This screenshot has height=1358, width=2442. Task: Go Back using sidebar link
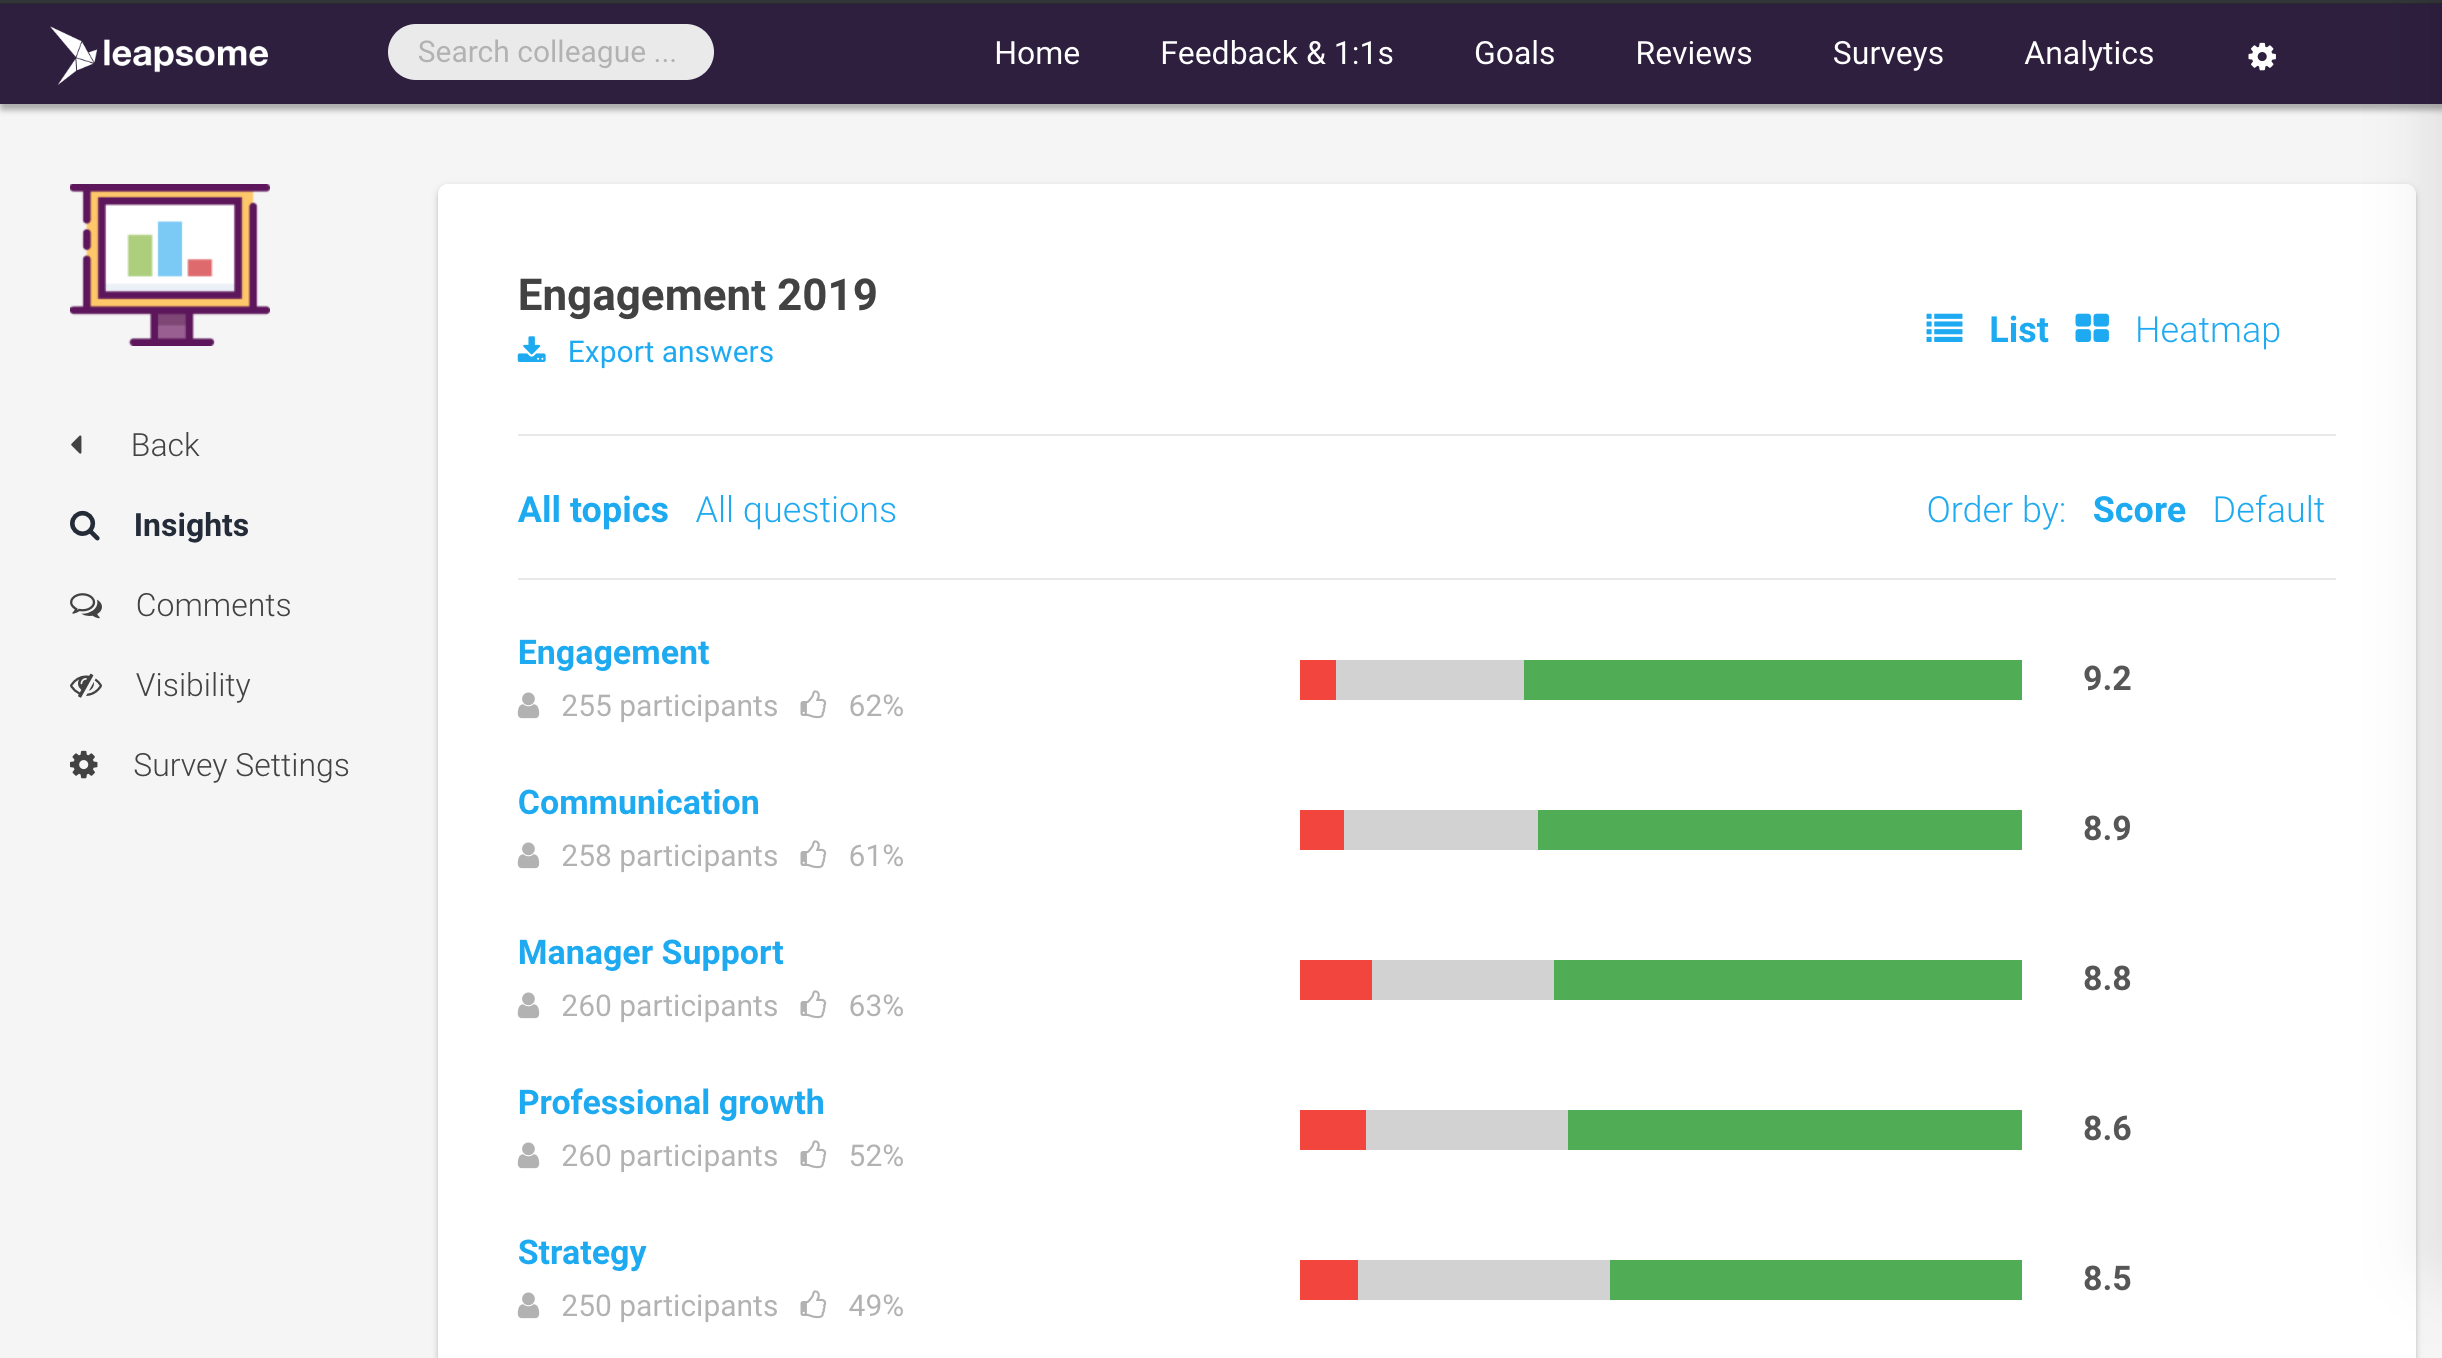165,444
